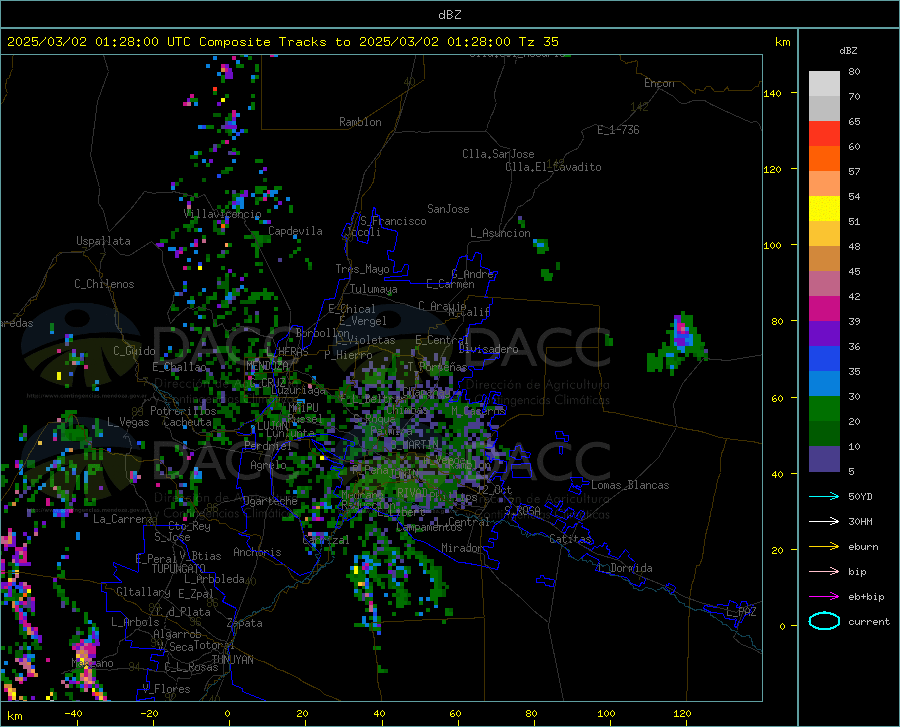Select the dark green 10-20 dBZ swatch

[x=824, y=434]
